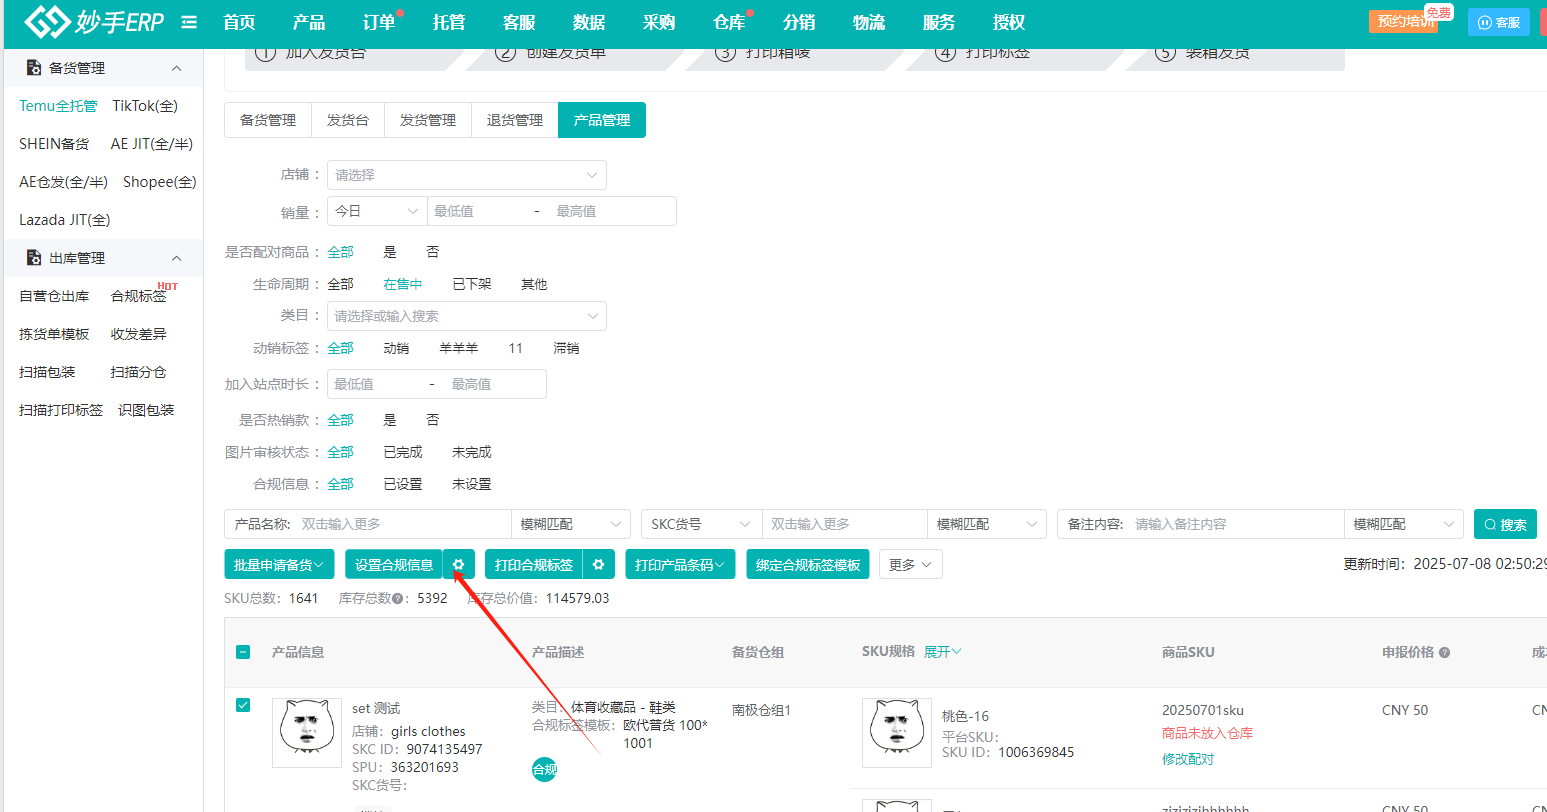Open the 店铺 请选择 dropdown
The width and height of the screenshot is (1547, 812).
click(466, 175)
